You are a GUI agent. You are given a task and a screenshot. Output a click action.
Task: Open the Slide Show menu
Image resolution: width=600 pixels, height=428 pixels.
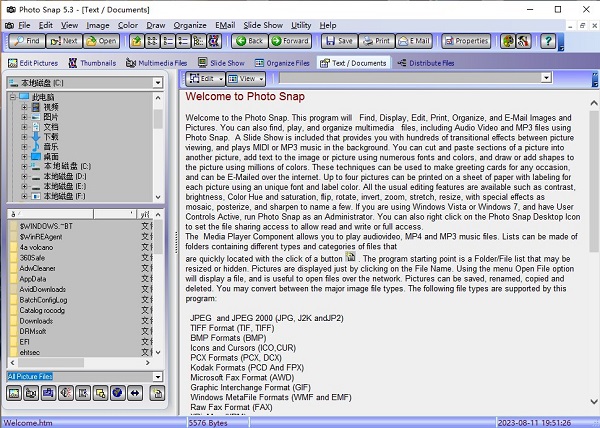(263, 25)
